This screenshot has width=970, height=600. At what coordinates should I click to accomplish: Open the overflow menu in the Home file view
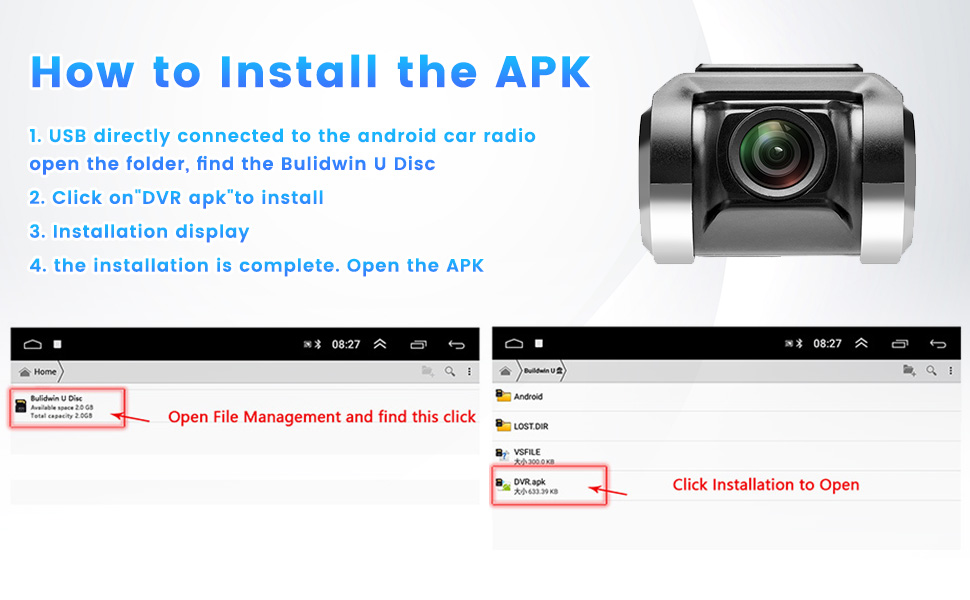469,371
